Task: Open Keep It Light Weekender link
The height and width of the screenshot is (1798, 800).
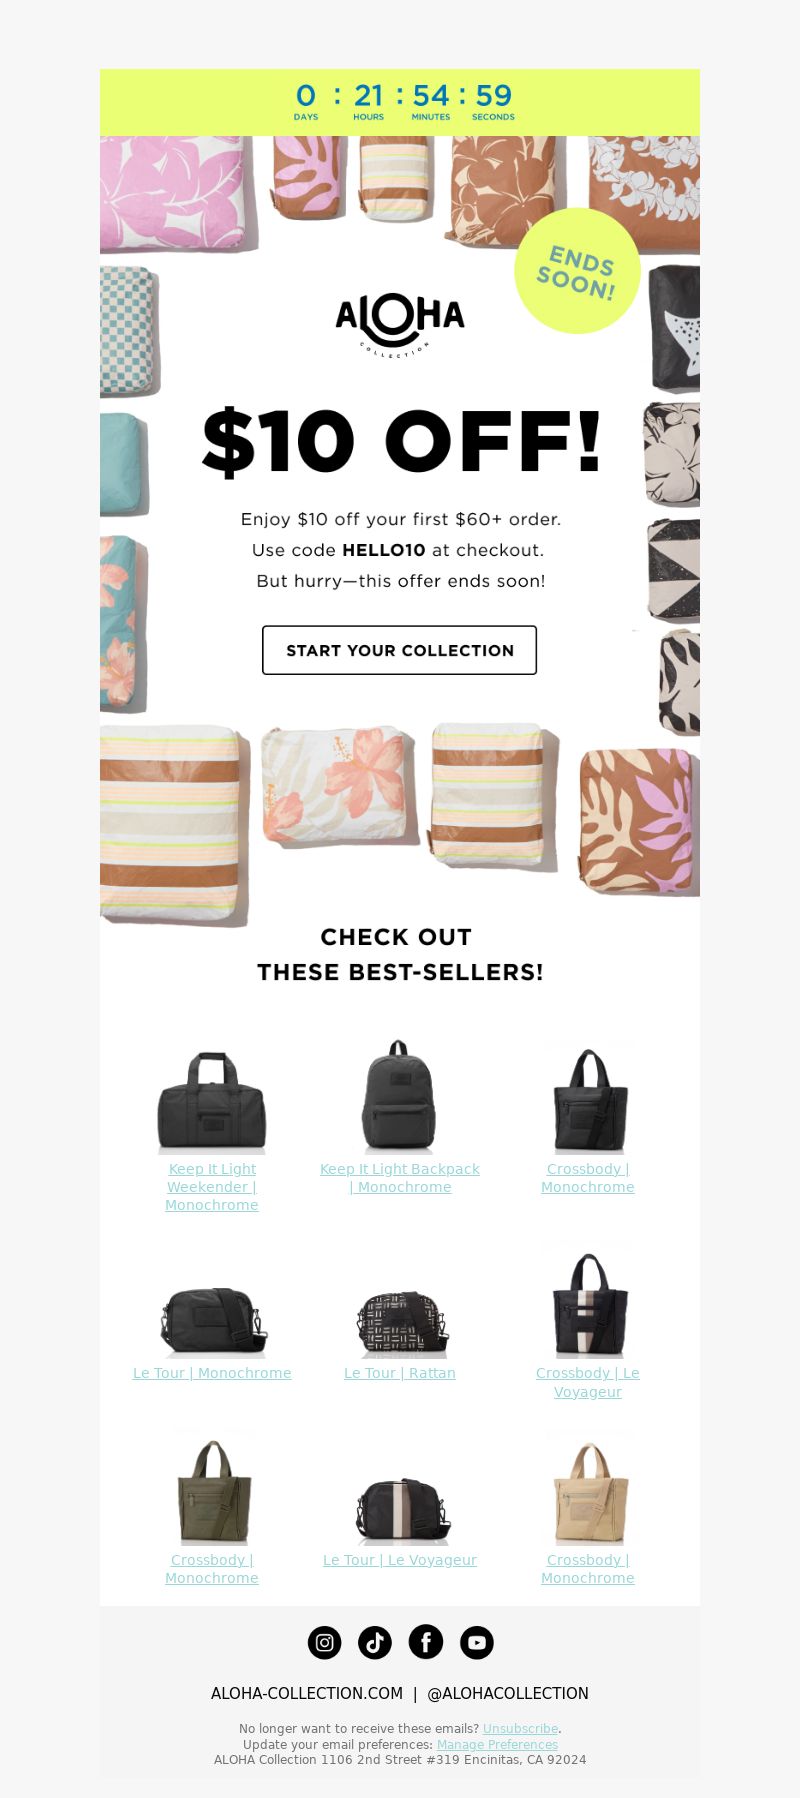Action: 212,1187
